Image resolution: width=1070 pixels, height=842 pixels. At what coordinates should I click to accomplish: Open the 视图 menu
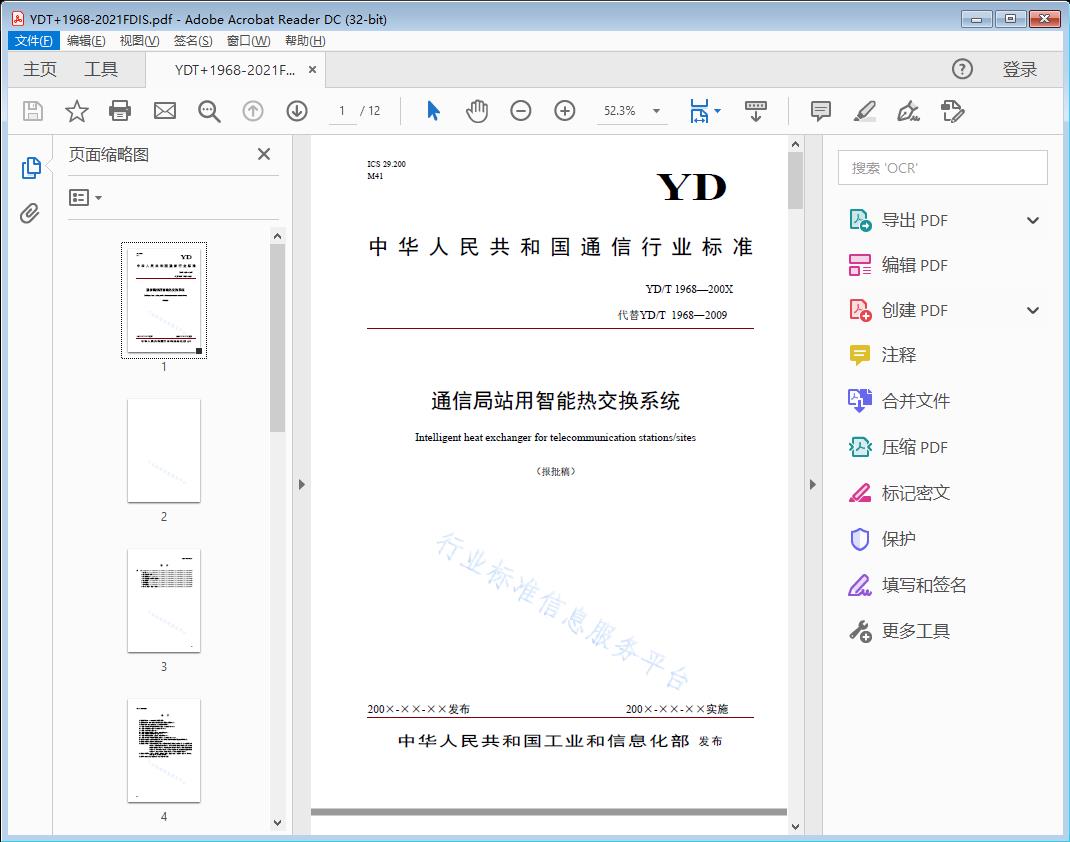coord(137,41)
